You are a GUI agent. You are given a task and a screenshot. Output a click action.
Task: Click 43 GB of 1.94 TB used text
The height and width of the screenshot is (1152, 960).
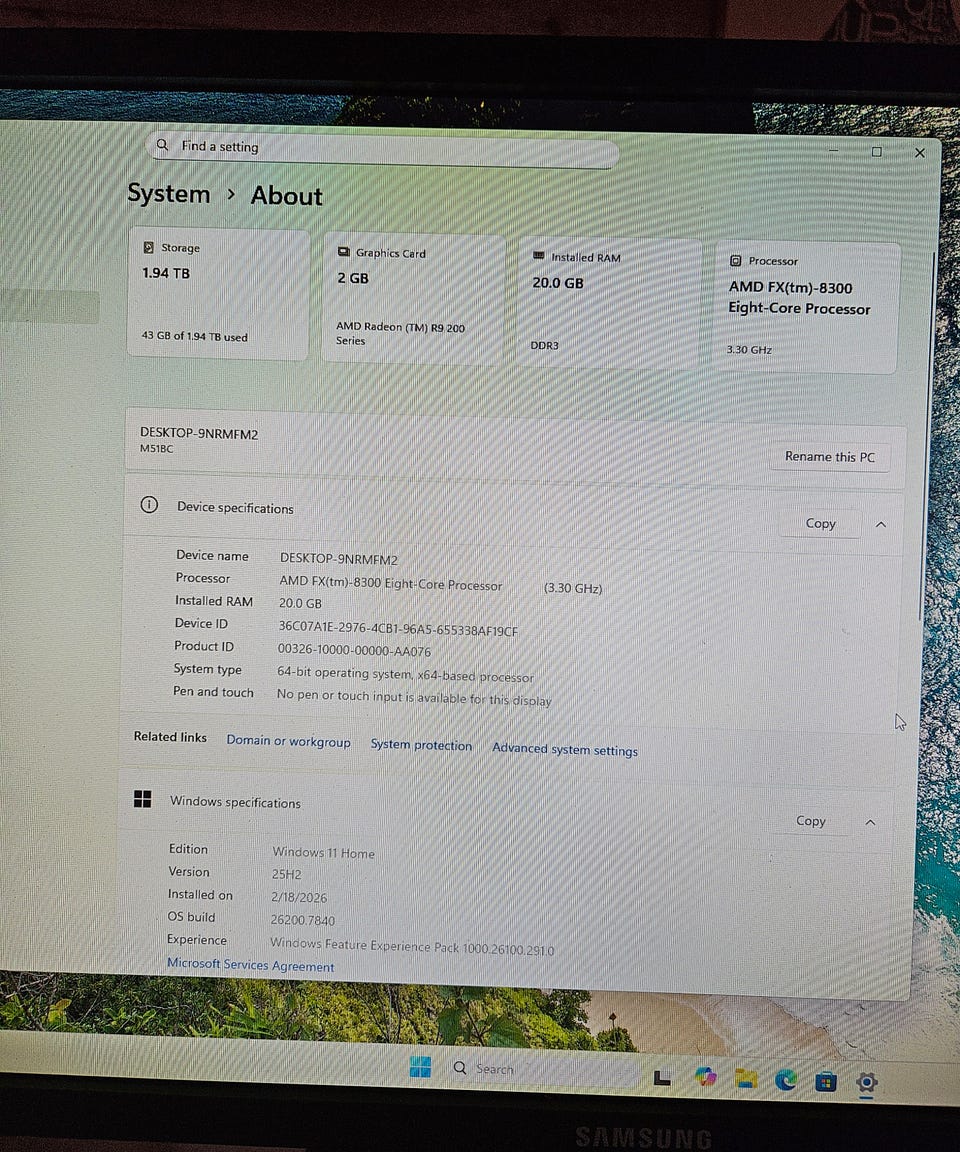coord(195,336)
